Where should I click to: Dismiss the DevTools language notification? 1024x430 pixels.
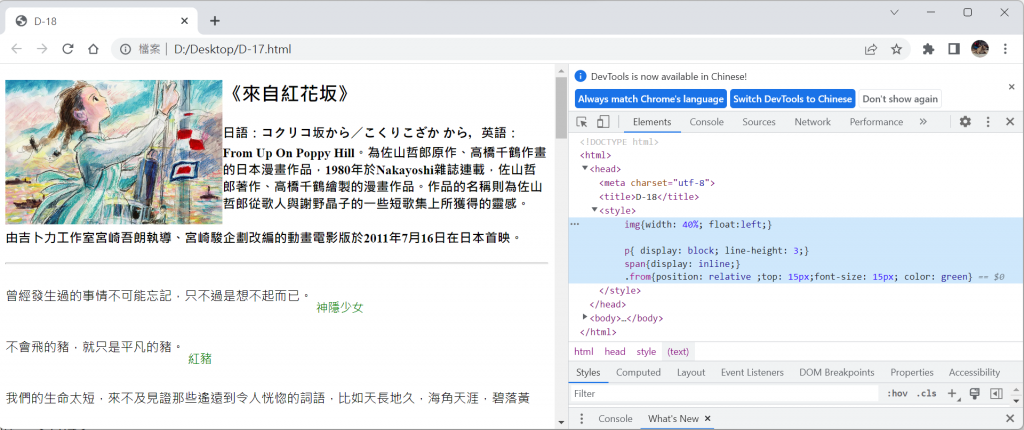[1012, 86]
